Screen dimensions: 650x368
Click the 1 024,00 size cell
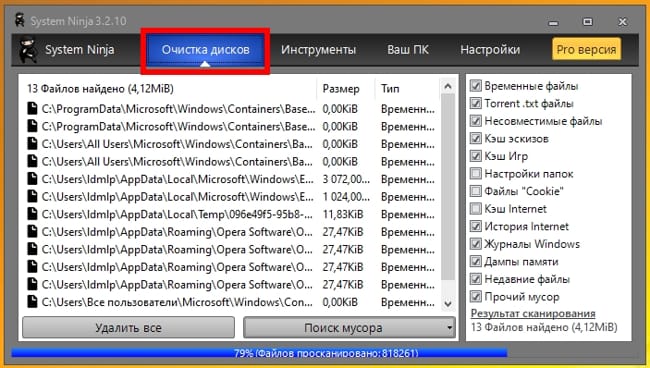coord(346,196)
